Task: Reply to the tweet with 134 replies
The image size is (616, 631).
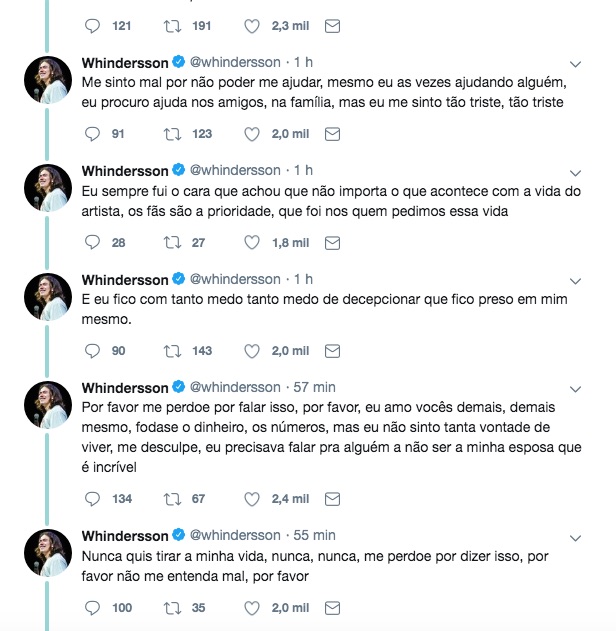Action: (x=93, y=499)
